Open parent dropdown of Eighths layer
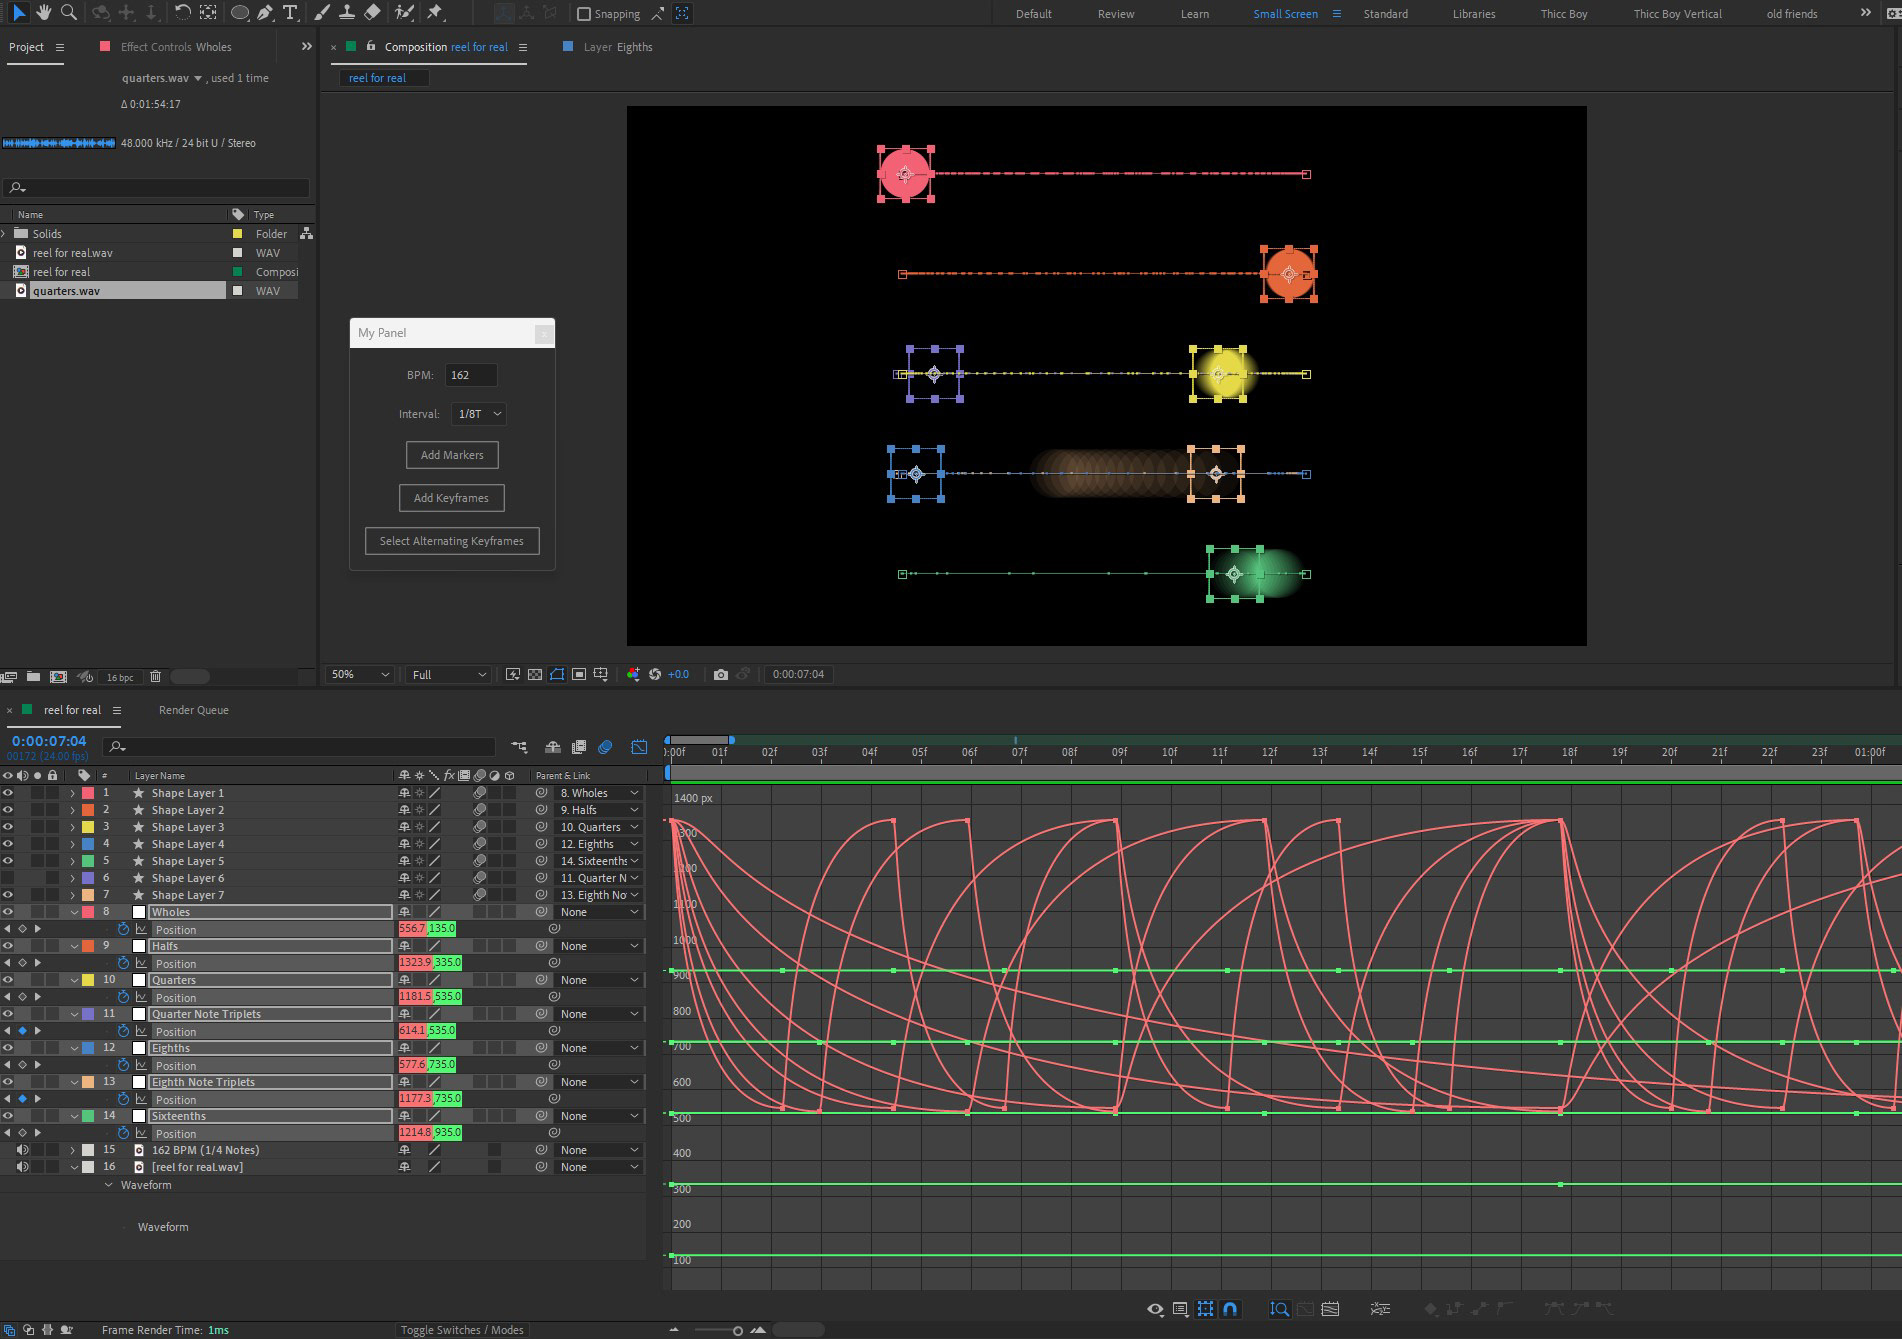1902x1339 pixels. tap(598, 1048)
